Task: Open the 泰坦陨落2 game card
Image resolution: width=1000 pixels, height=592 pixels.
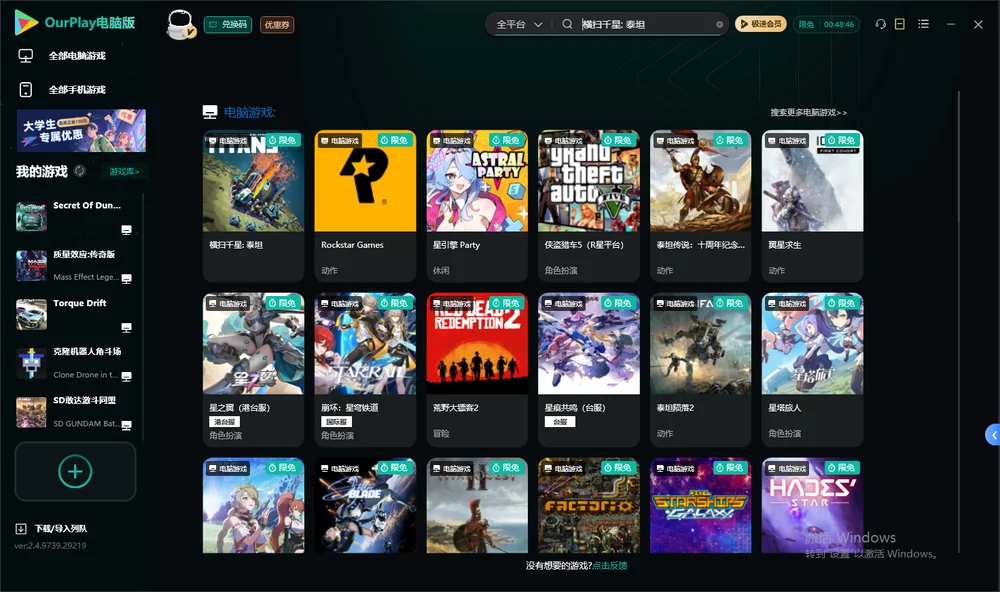Action: [x=701, y=369]
